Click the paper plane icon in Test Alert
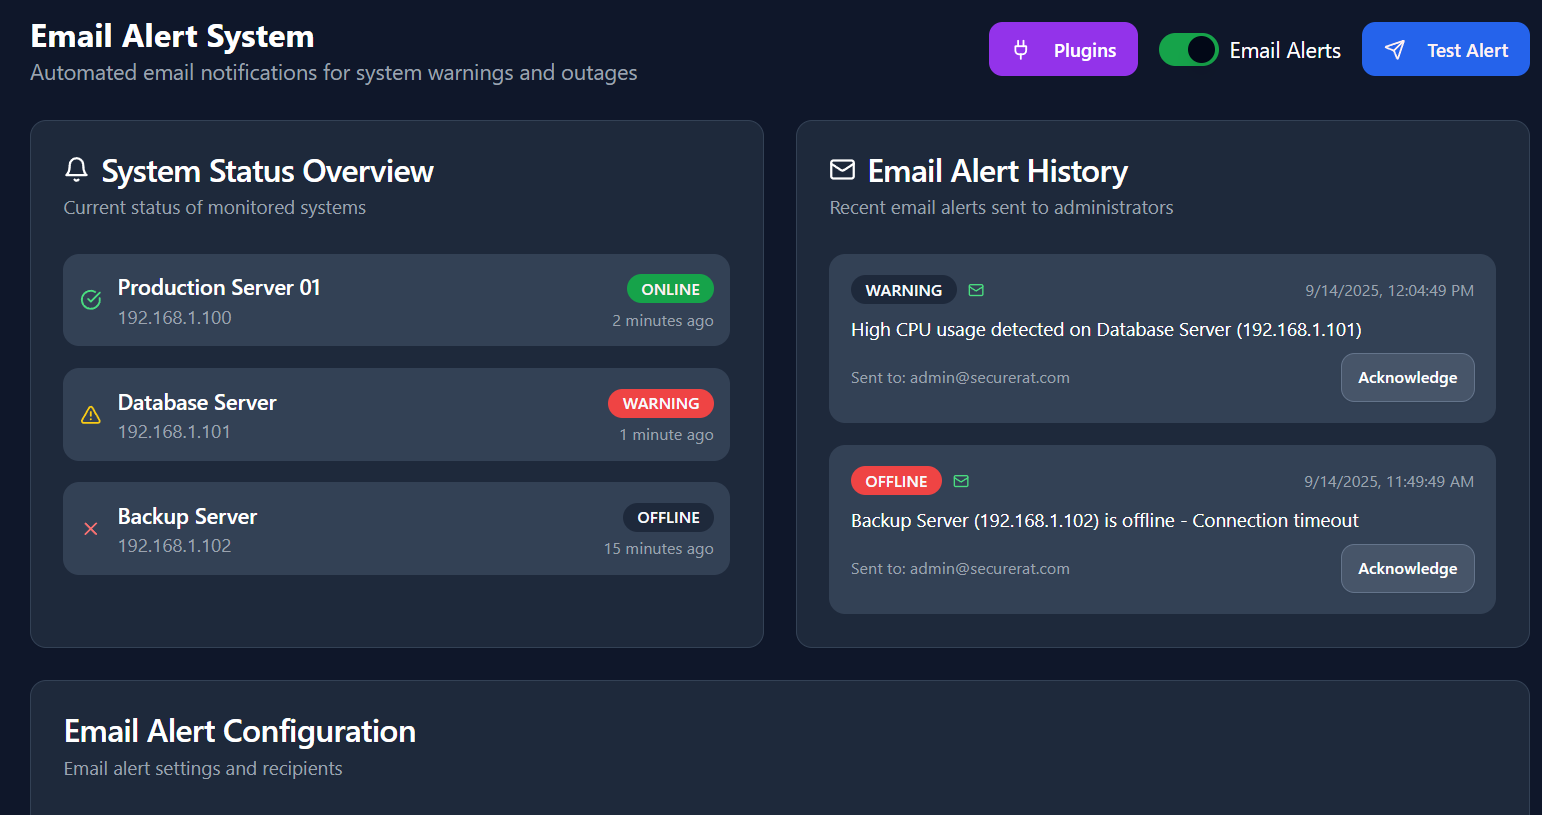The width and height of the screenshot is (1542, 815). coord(1395,50)
